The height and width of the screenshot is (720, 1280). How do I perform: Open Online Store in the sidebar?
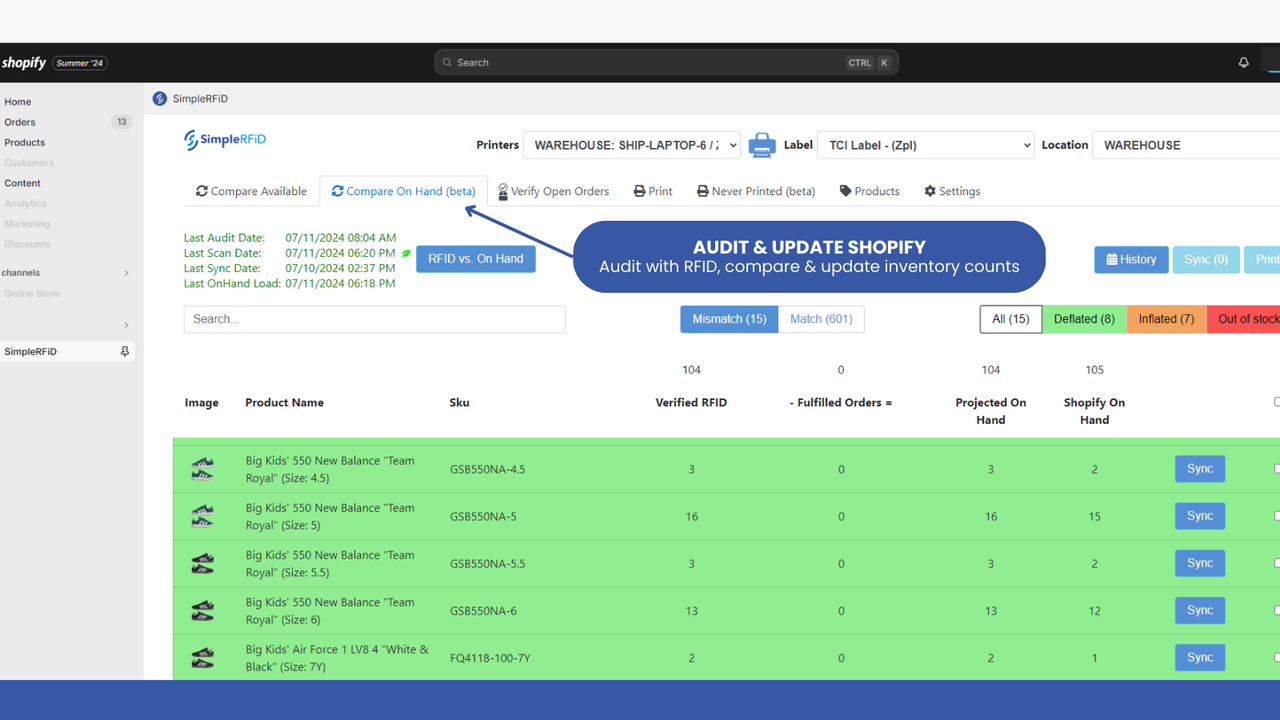(x=32, y=294)
